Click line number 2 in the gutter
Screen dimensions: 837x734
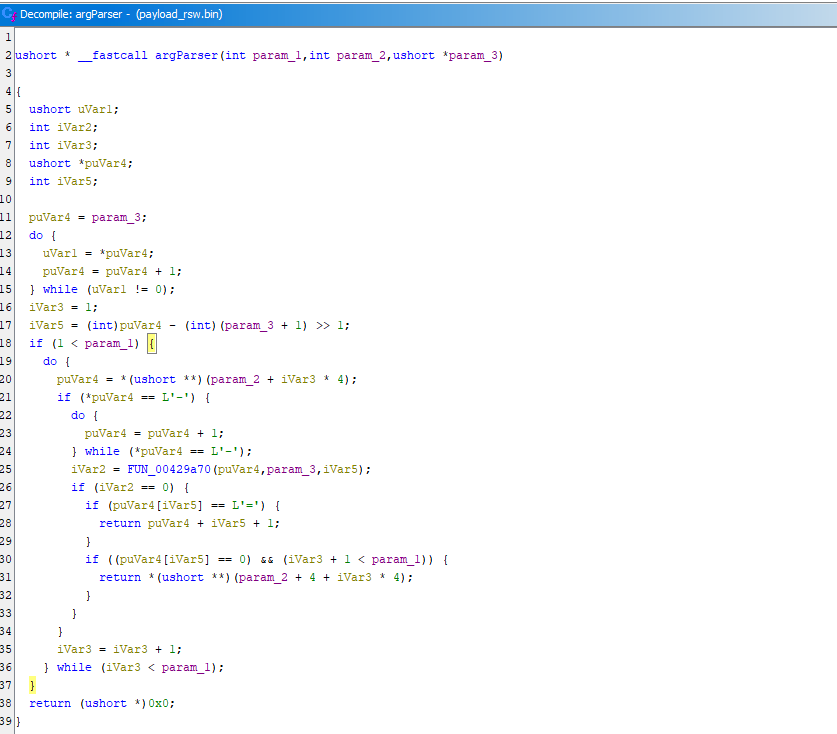(x=8, y=56)
